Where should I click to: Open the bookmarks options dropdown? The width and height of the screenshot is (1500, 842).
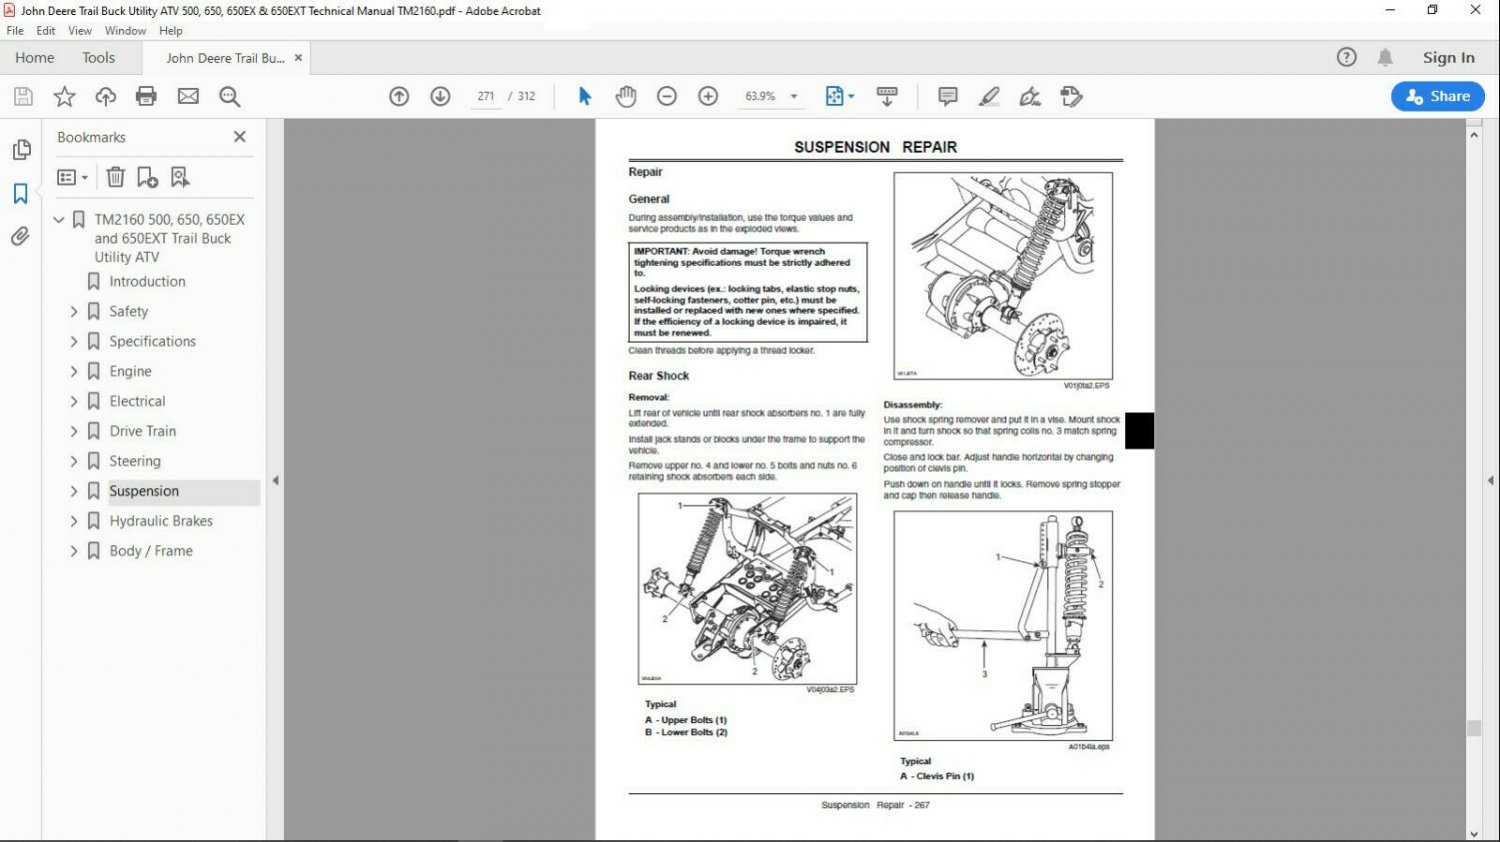tap(73, 177)
